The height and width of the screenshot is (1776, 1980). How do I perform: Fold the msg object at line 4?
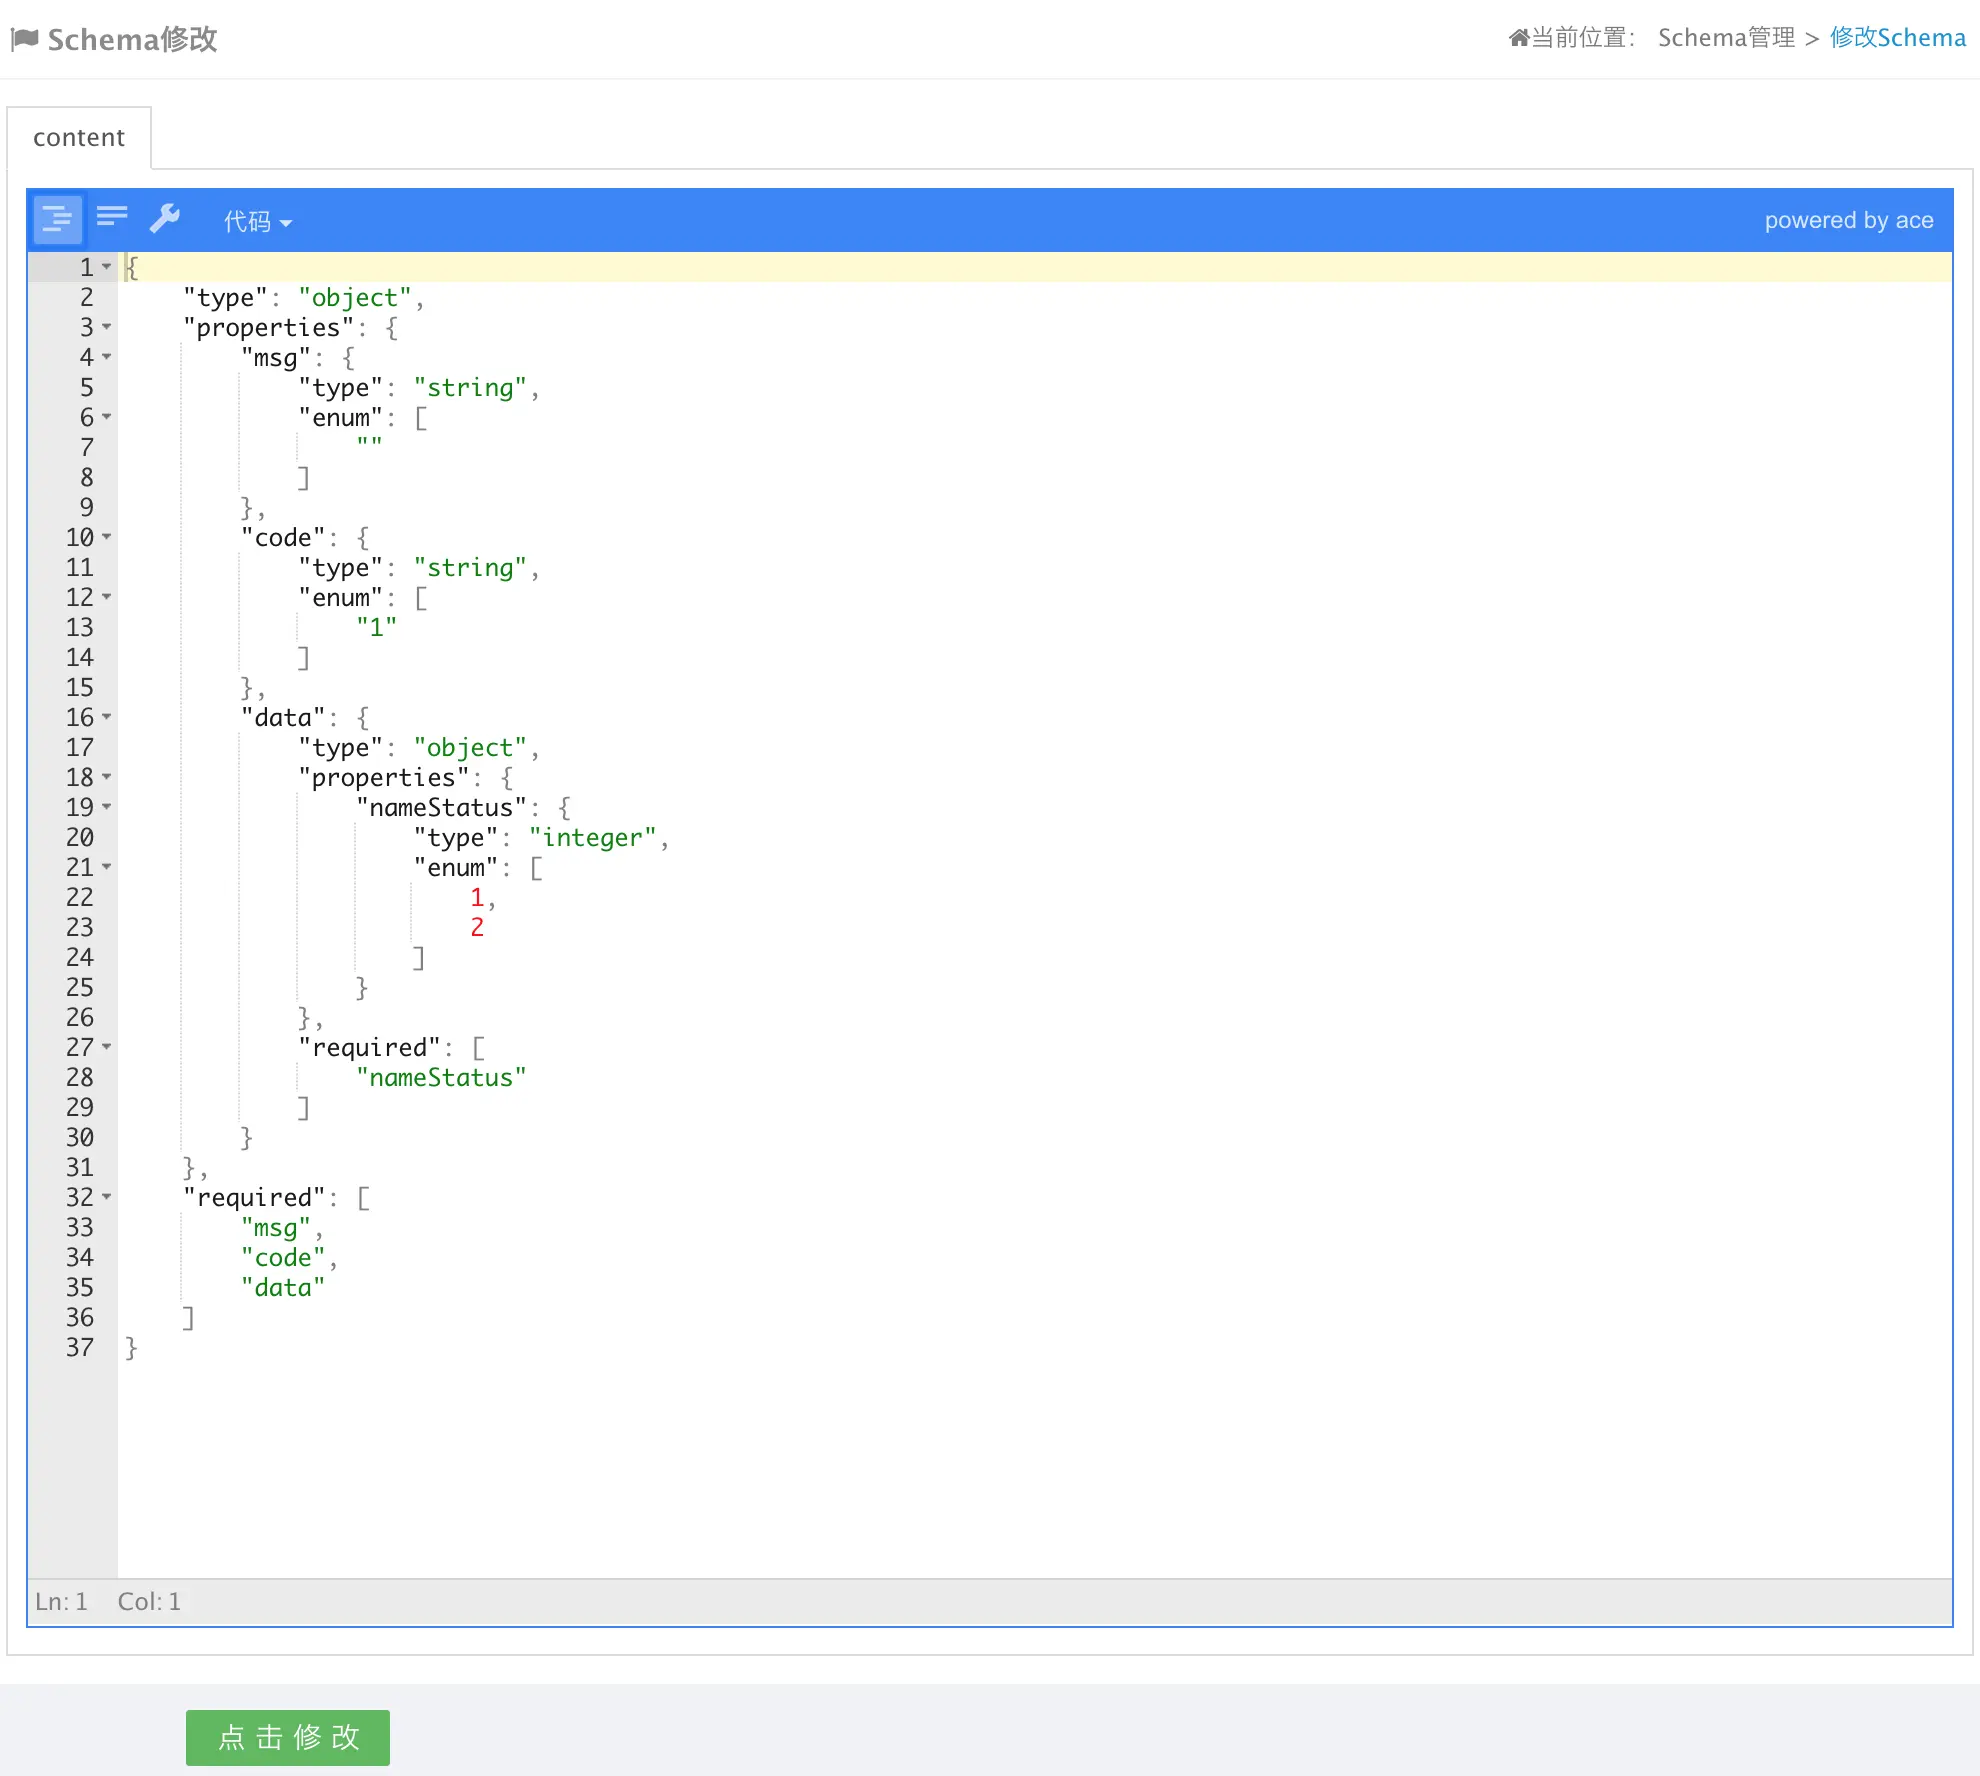coord(107,357)
